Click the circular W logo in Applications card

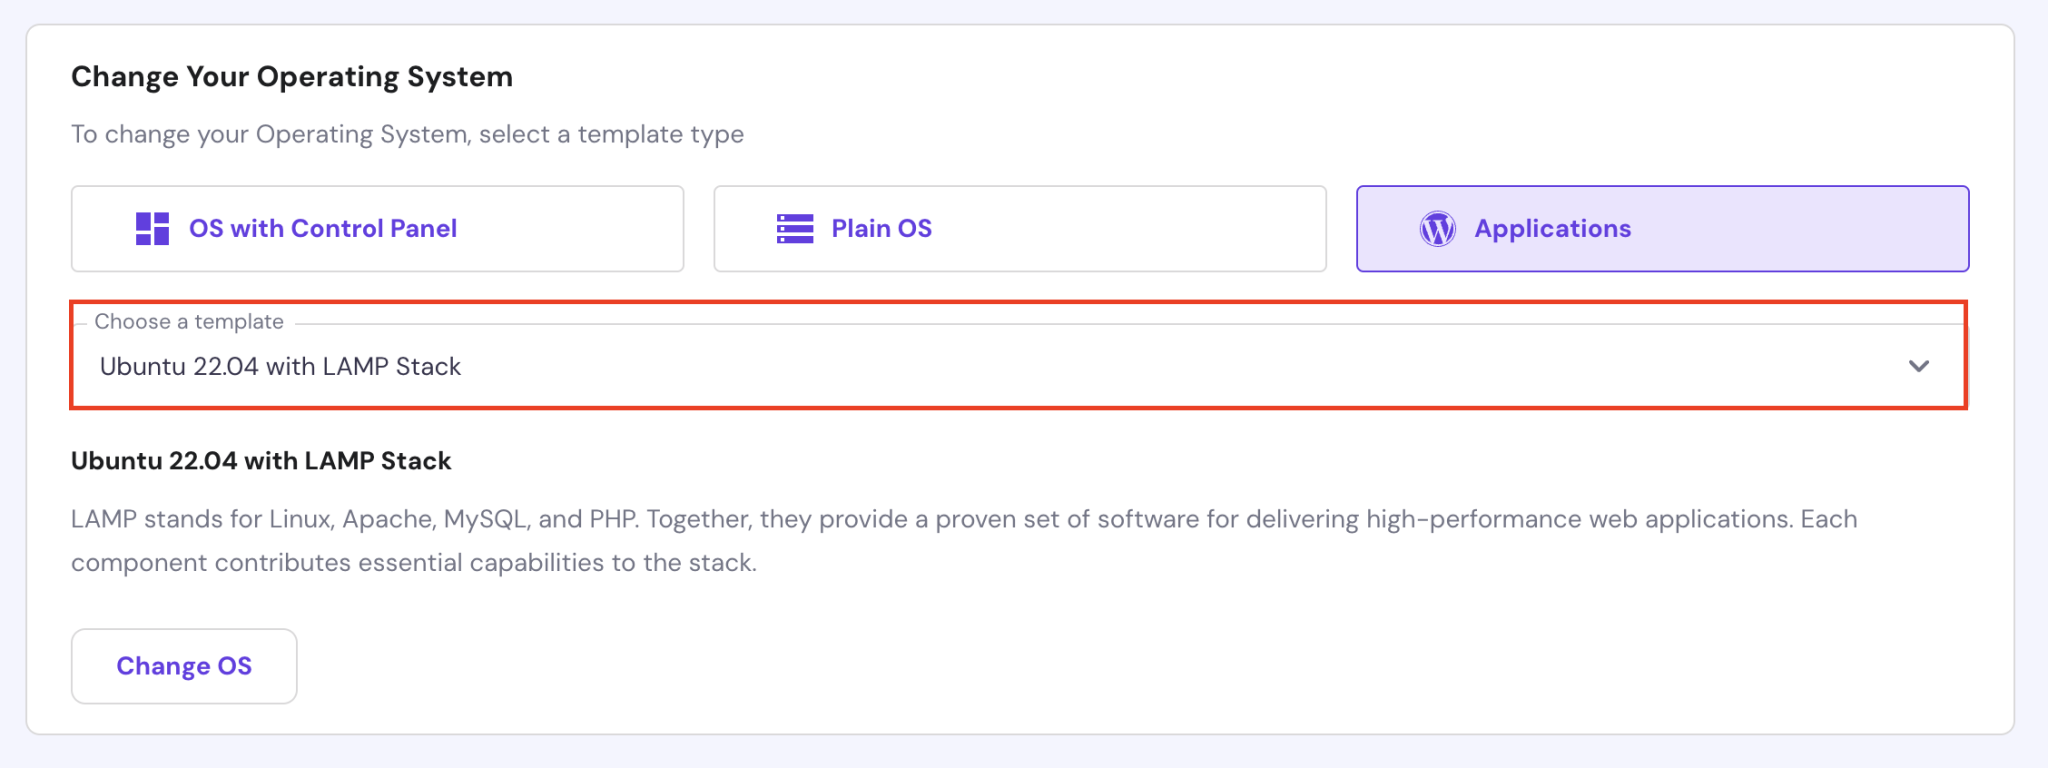1438,228
